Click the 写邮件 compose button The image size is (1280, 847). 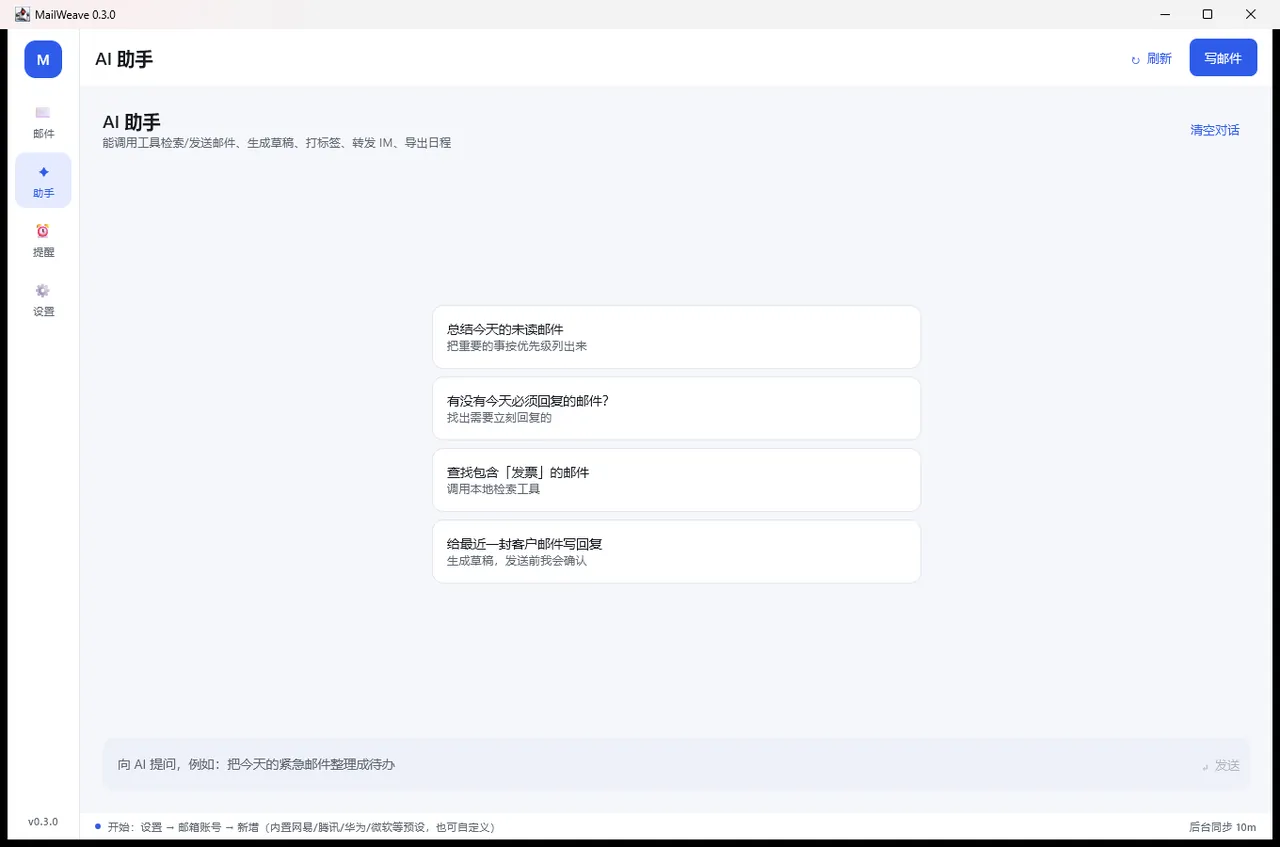1223,58
